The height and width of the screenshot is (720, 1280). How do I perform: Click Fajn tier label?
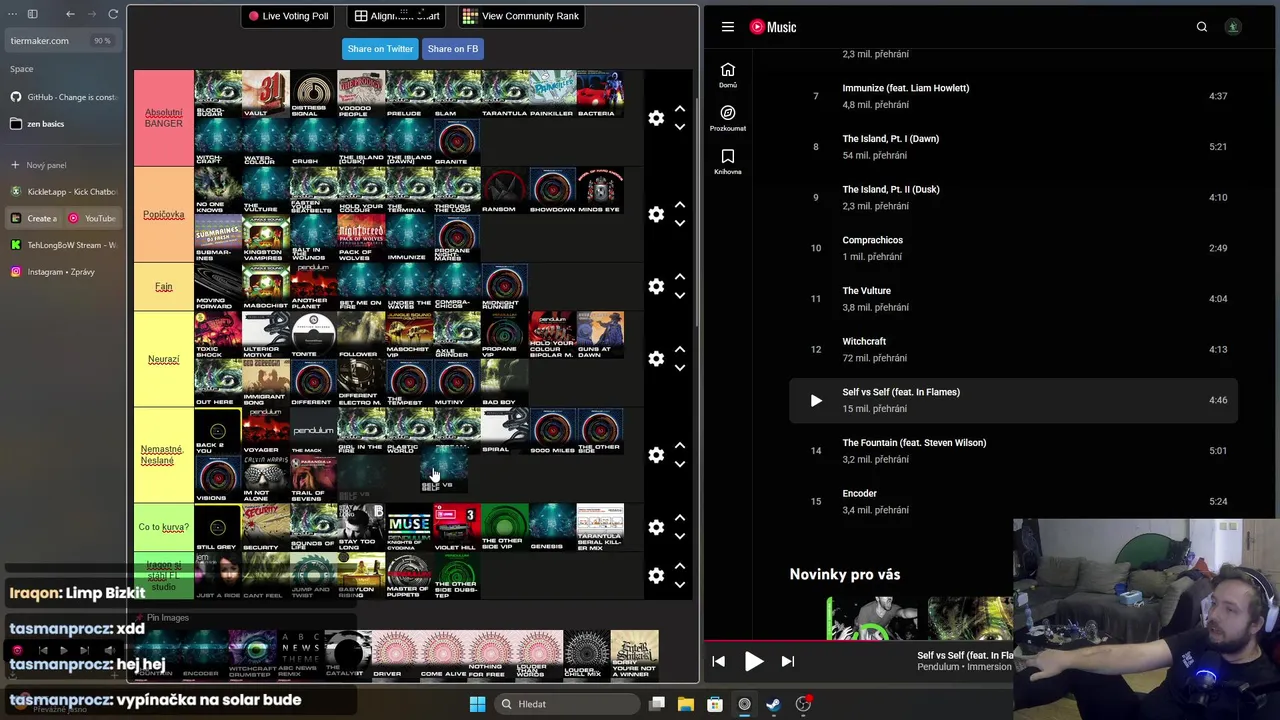coord(164,287)
